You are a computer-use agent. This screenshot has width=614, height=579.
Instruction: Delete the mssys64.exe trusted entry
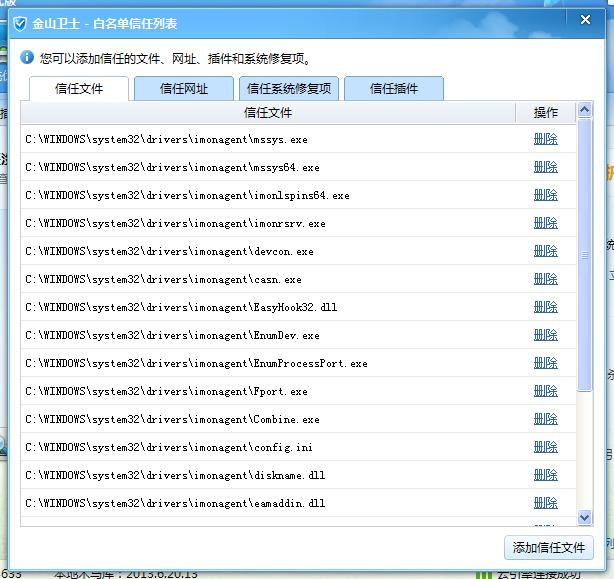tap(545, 167)
